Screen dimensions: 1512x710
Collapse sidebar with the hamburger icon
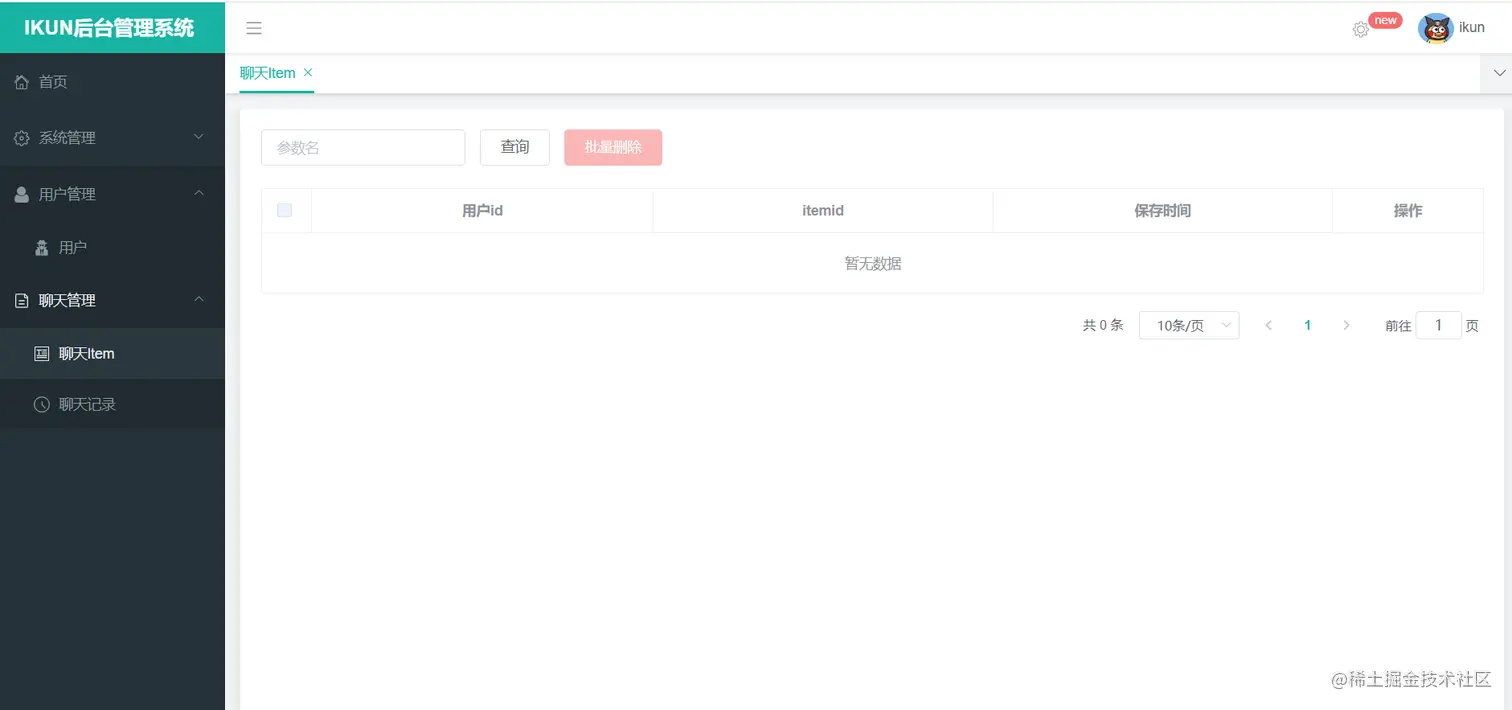[254, 28]
